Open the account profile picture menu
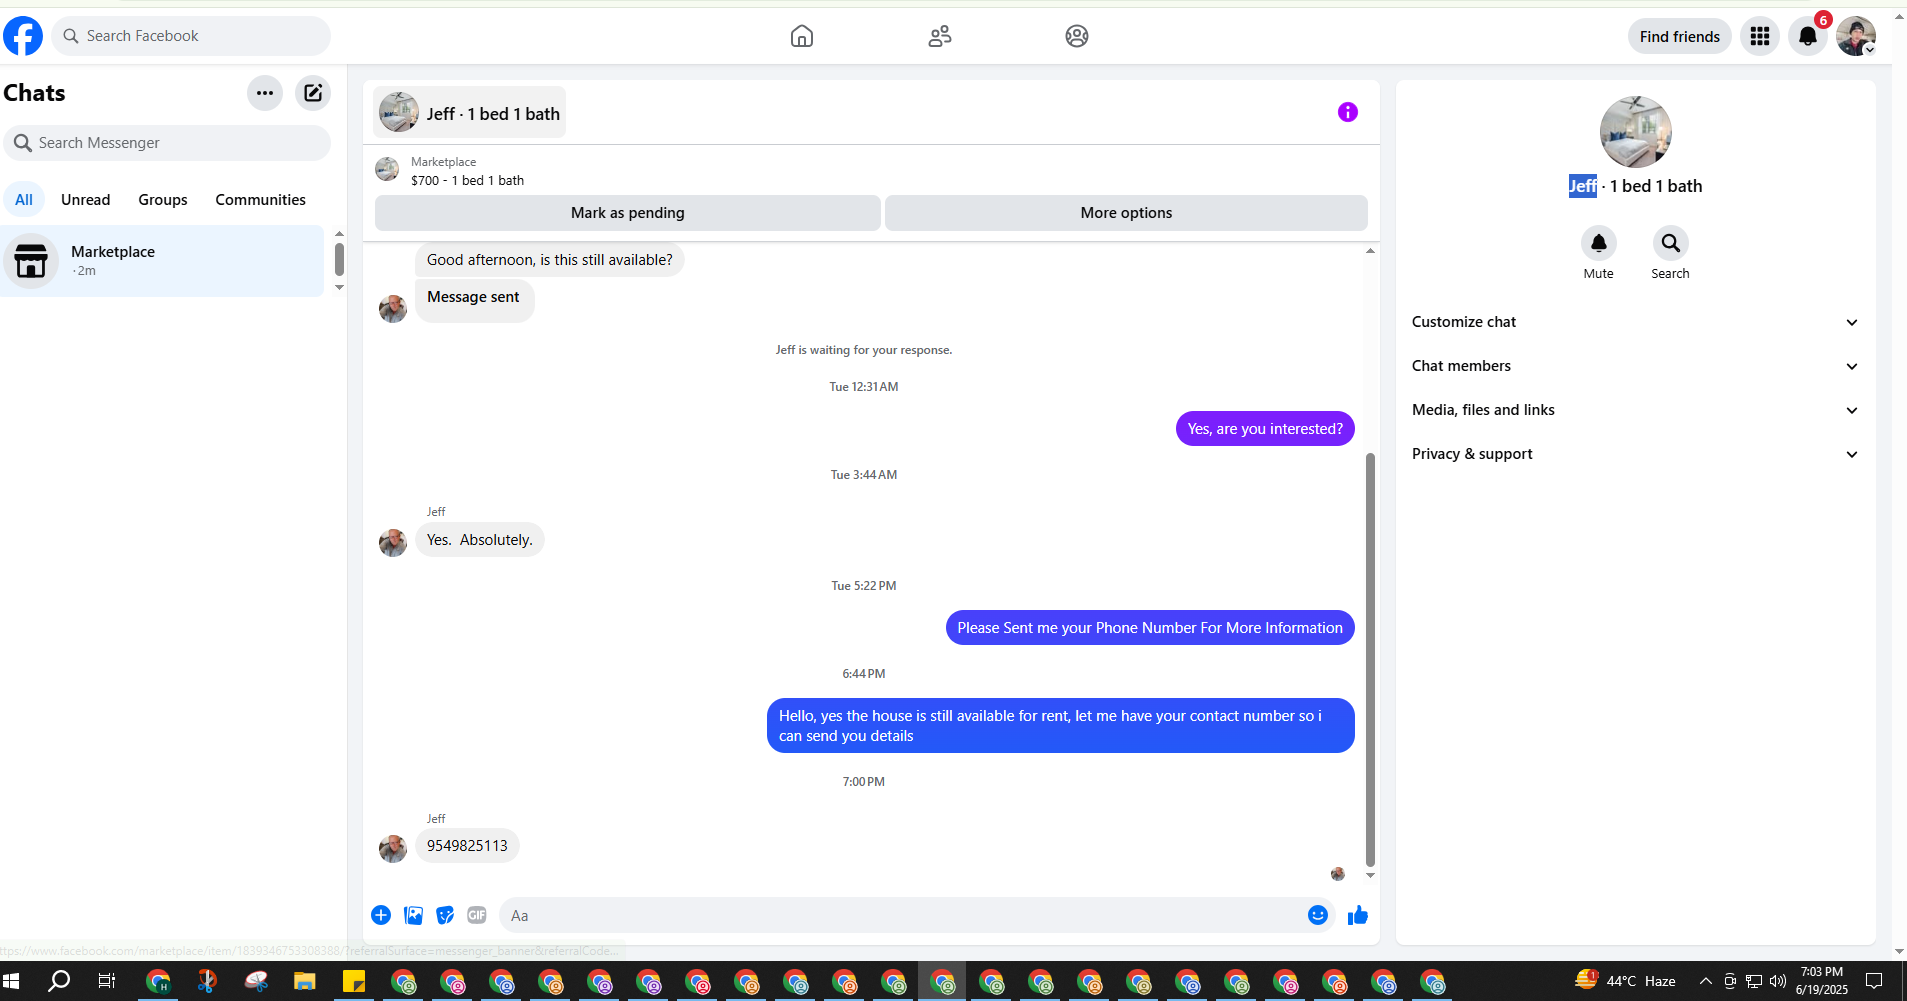This screenshot has width=1907, height=1001. click(1856, 36)
